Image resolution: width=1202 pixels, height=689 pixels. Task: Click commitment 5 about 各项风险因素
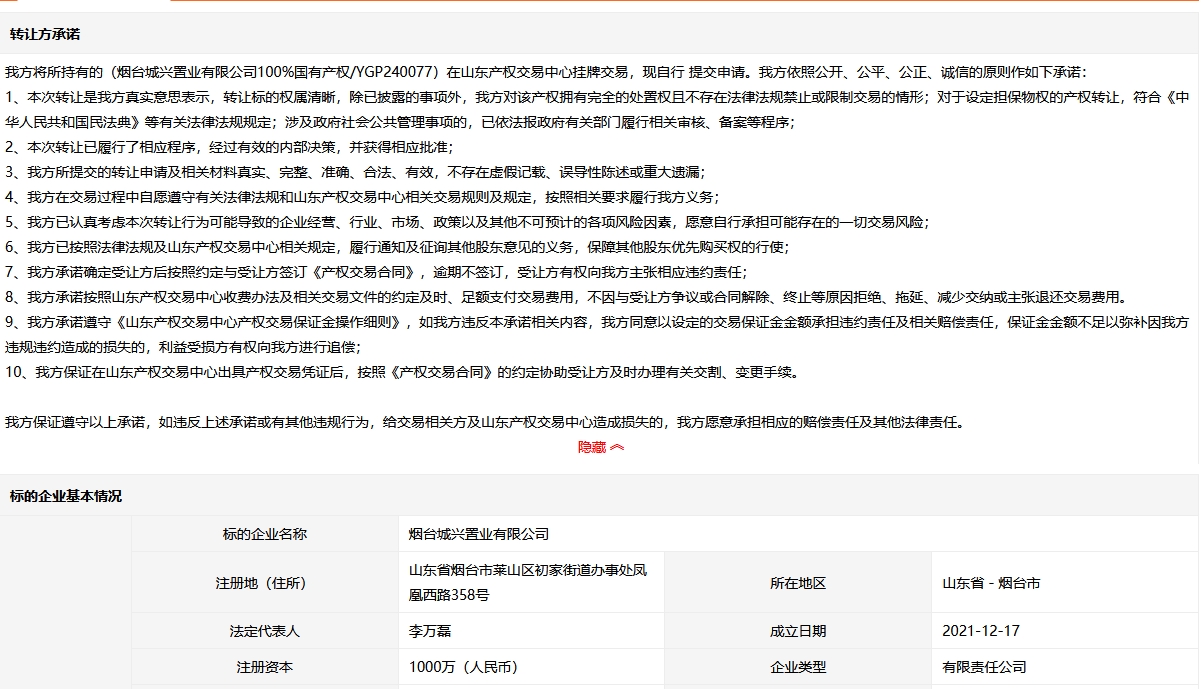pos(467,222)
